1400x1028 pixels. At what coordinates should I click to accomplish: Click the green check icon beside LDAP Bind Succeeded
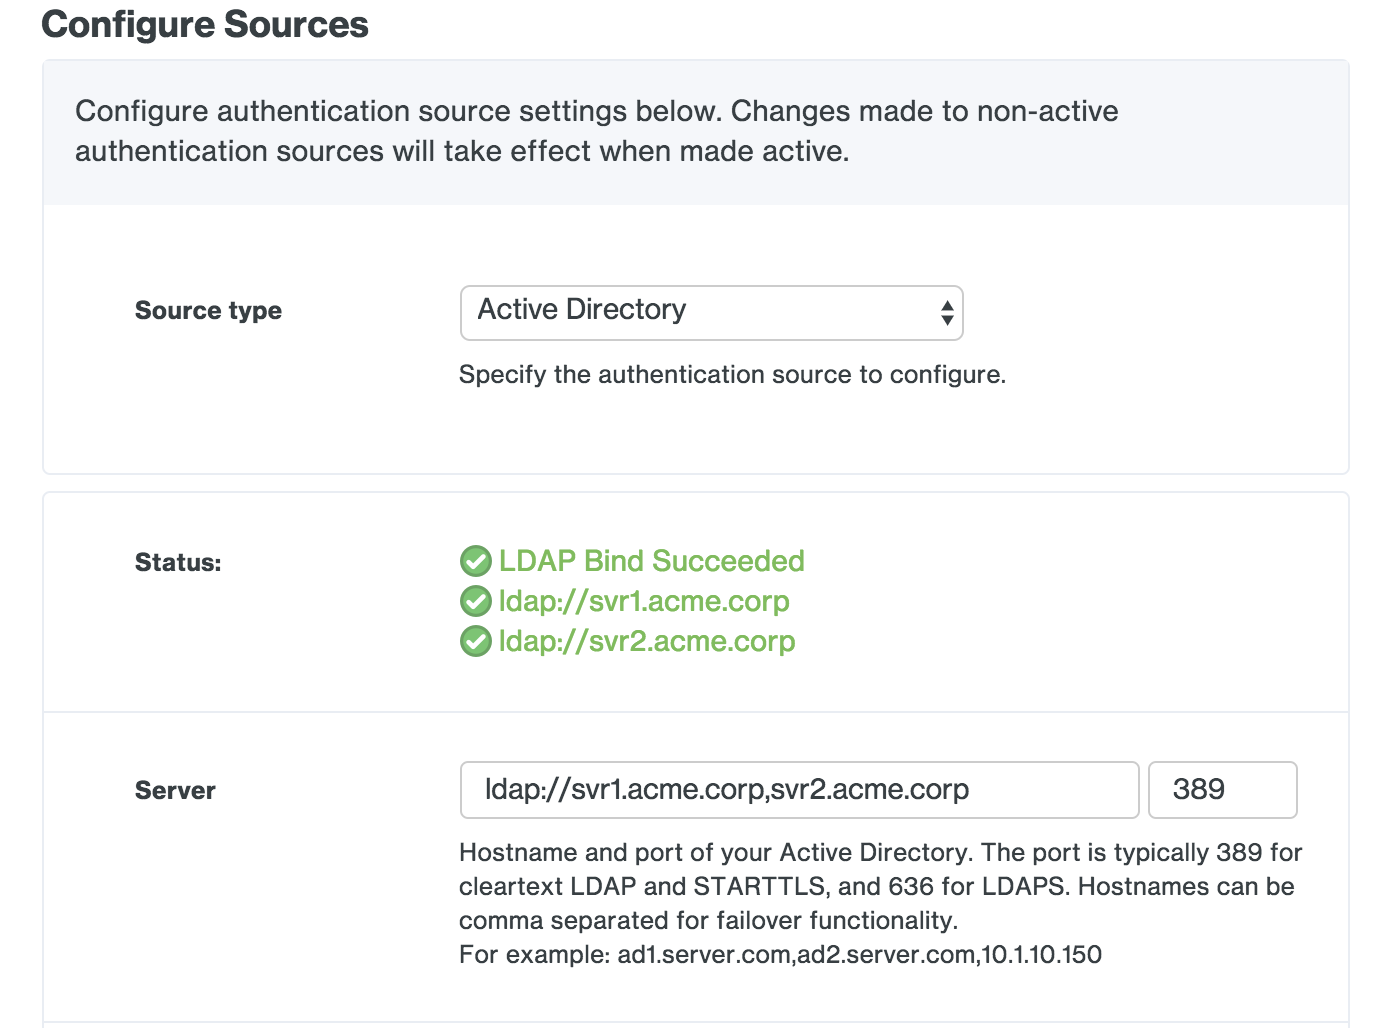pos(475,562)
